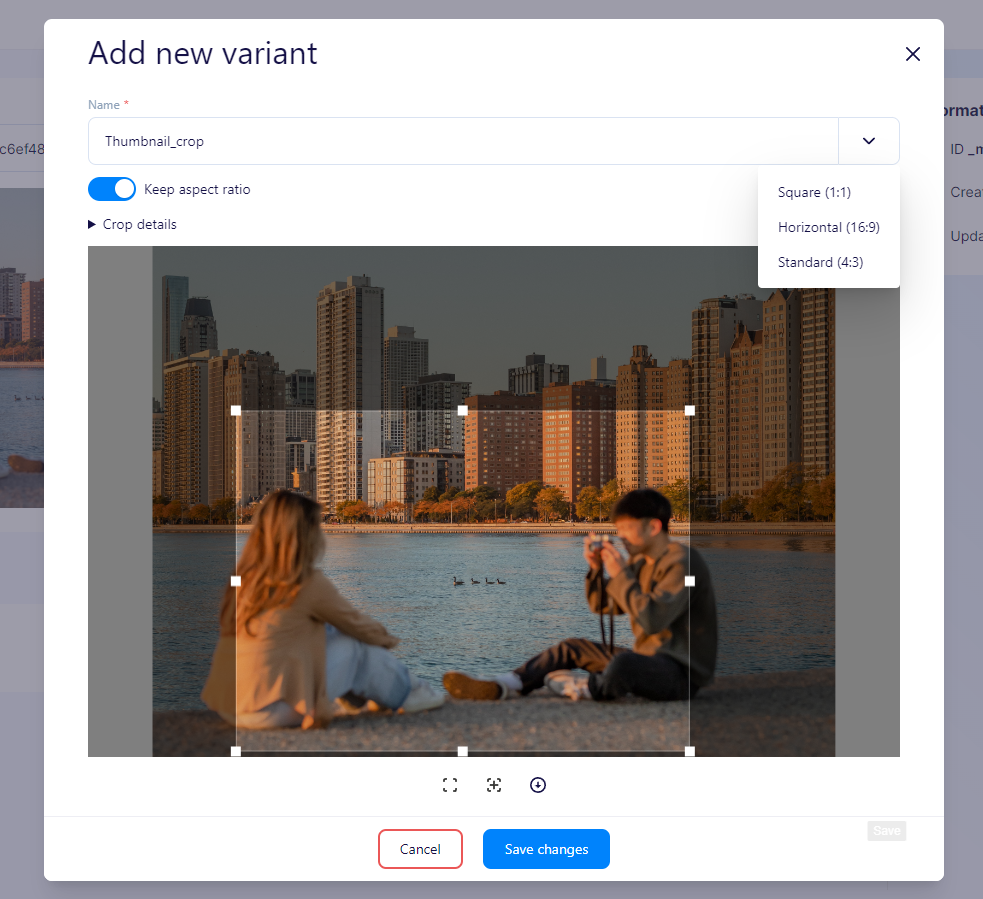Select Horizontal (16:9) preset

[x=828, y=228]
